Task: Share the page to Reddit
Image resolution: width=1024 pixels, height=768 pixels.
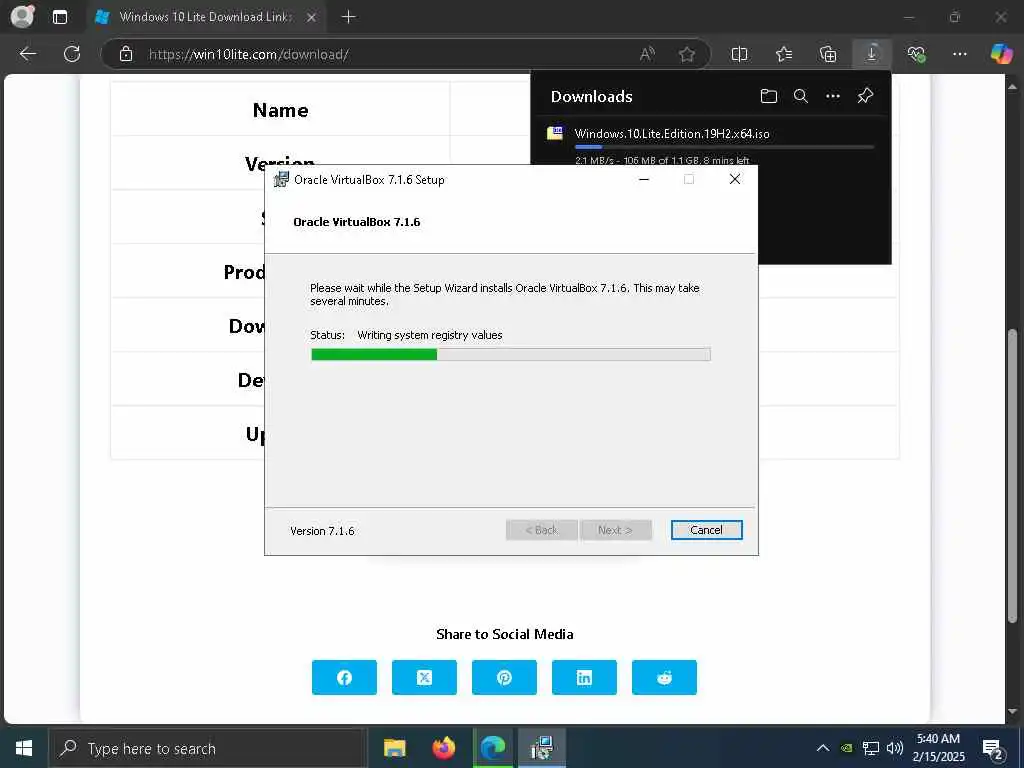Action: (x=664, y=678)
